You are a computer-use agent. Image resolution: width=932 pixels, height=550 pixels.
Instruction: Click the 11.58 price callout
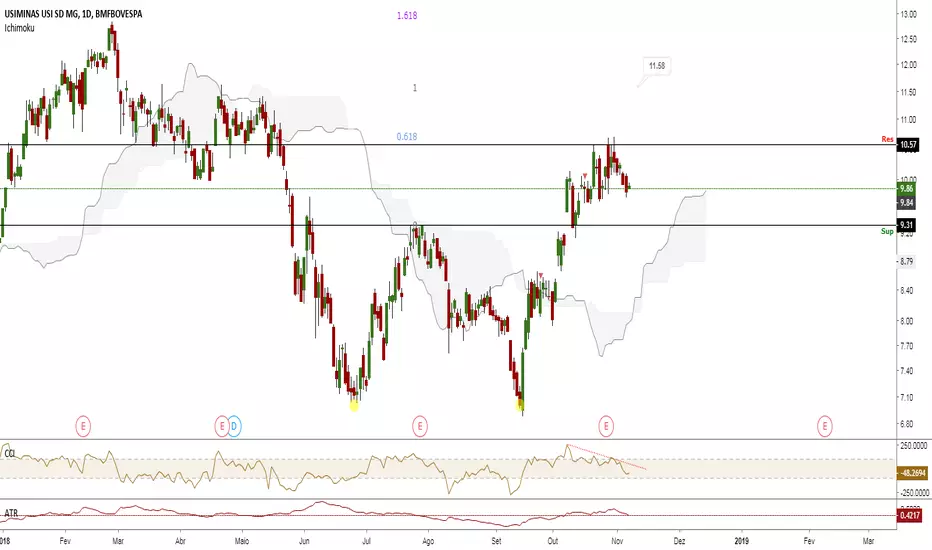[657, 66]
